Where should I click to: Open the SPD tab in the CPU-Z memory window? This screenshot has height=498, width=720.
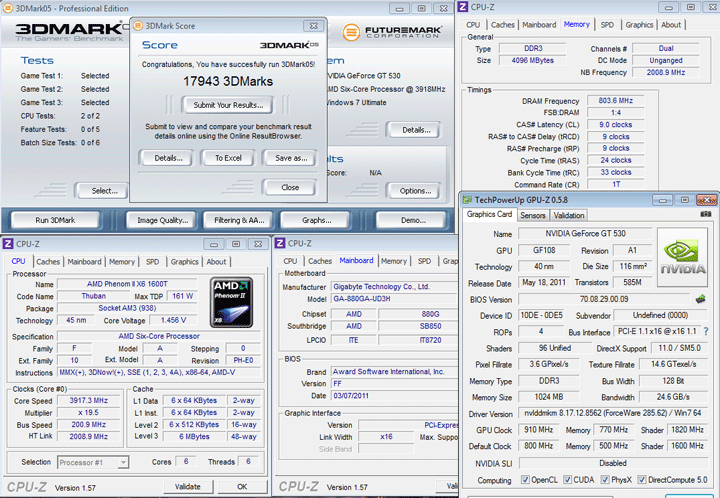607,25
